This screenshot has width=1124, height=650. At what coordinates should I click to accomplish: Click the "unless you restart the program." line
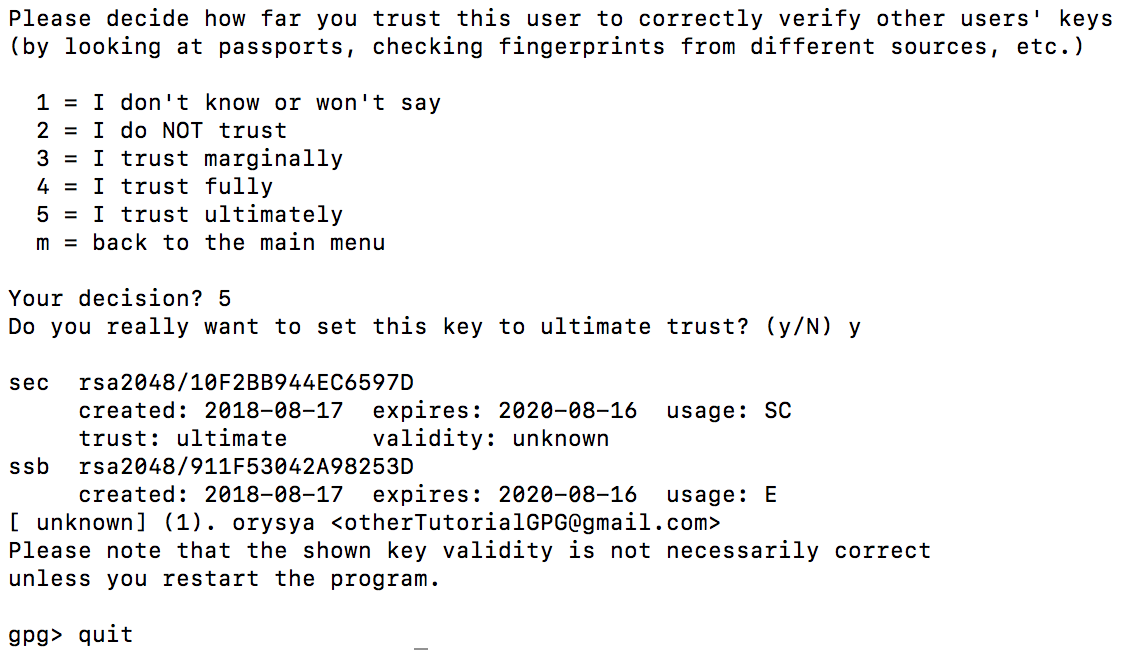(x=224, y=579)
